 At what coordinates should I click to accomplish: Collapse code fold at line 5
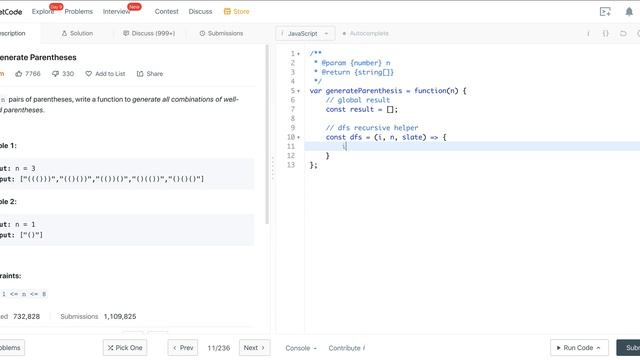pos(298,91)
